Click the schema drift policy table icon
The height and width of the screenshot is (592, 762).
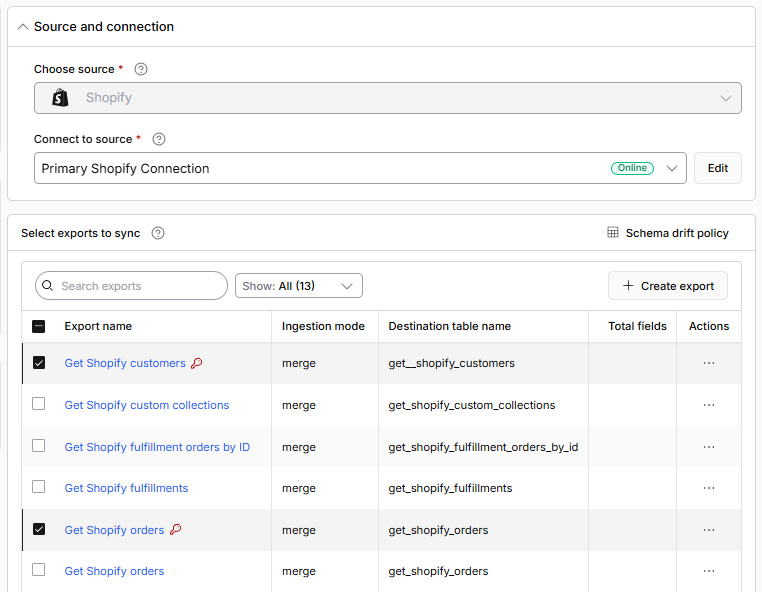(613, 232)
